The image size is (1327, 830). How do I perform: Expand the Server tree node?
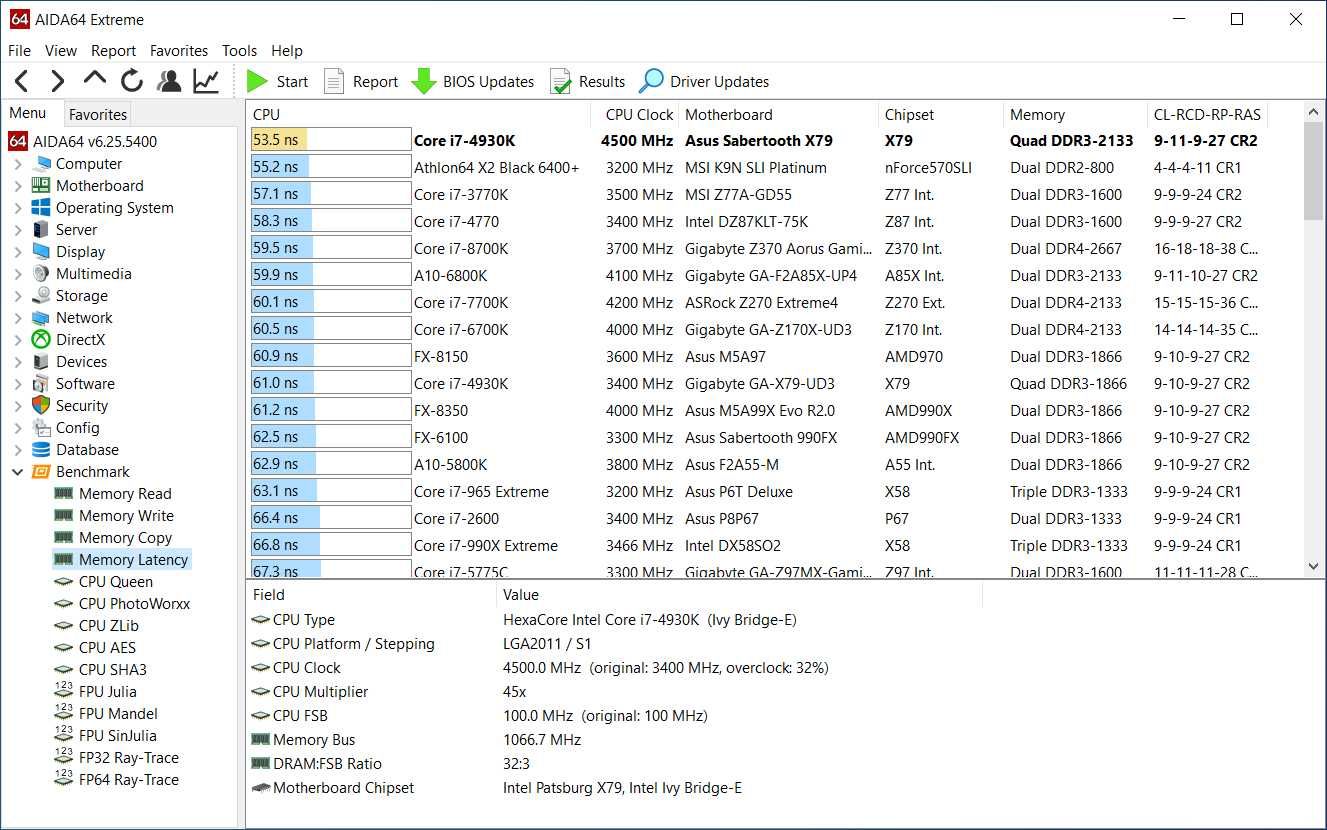coord(18,230)
